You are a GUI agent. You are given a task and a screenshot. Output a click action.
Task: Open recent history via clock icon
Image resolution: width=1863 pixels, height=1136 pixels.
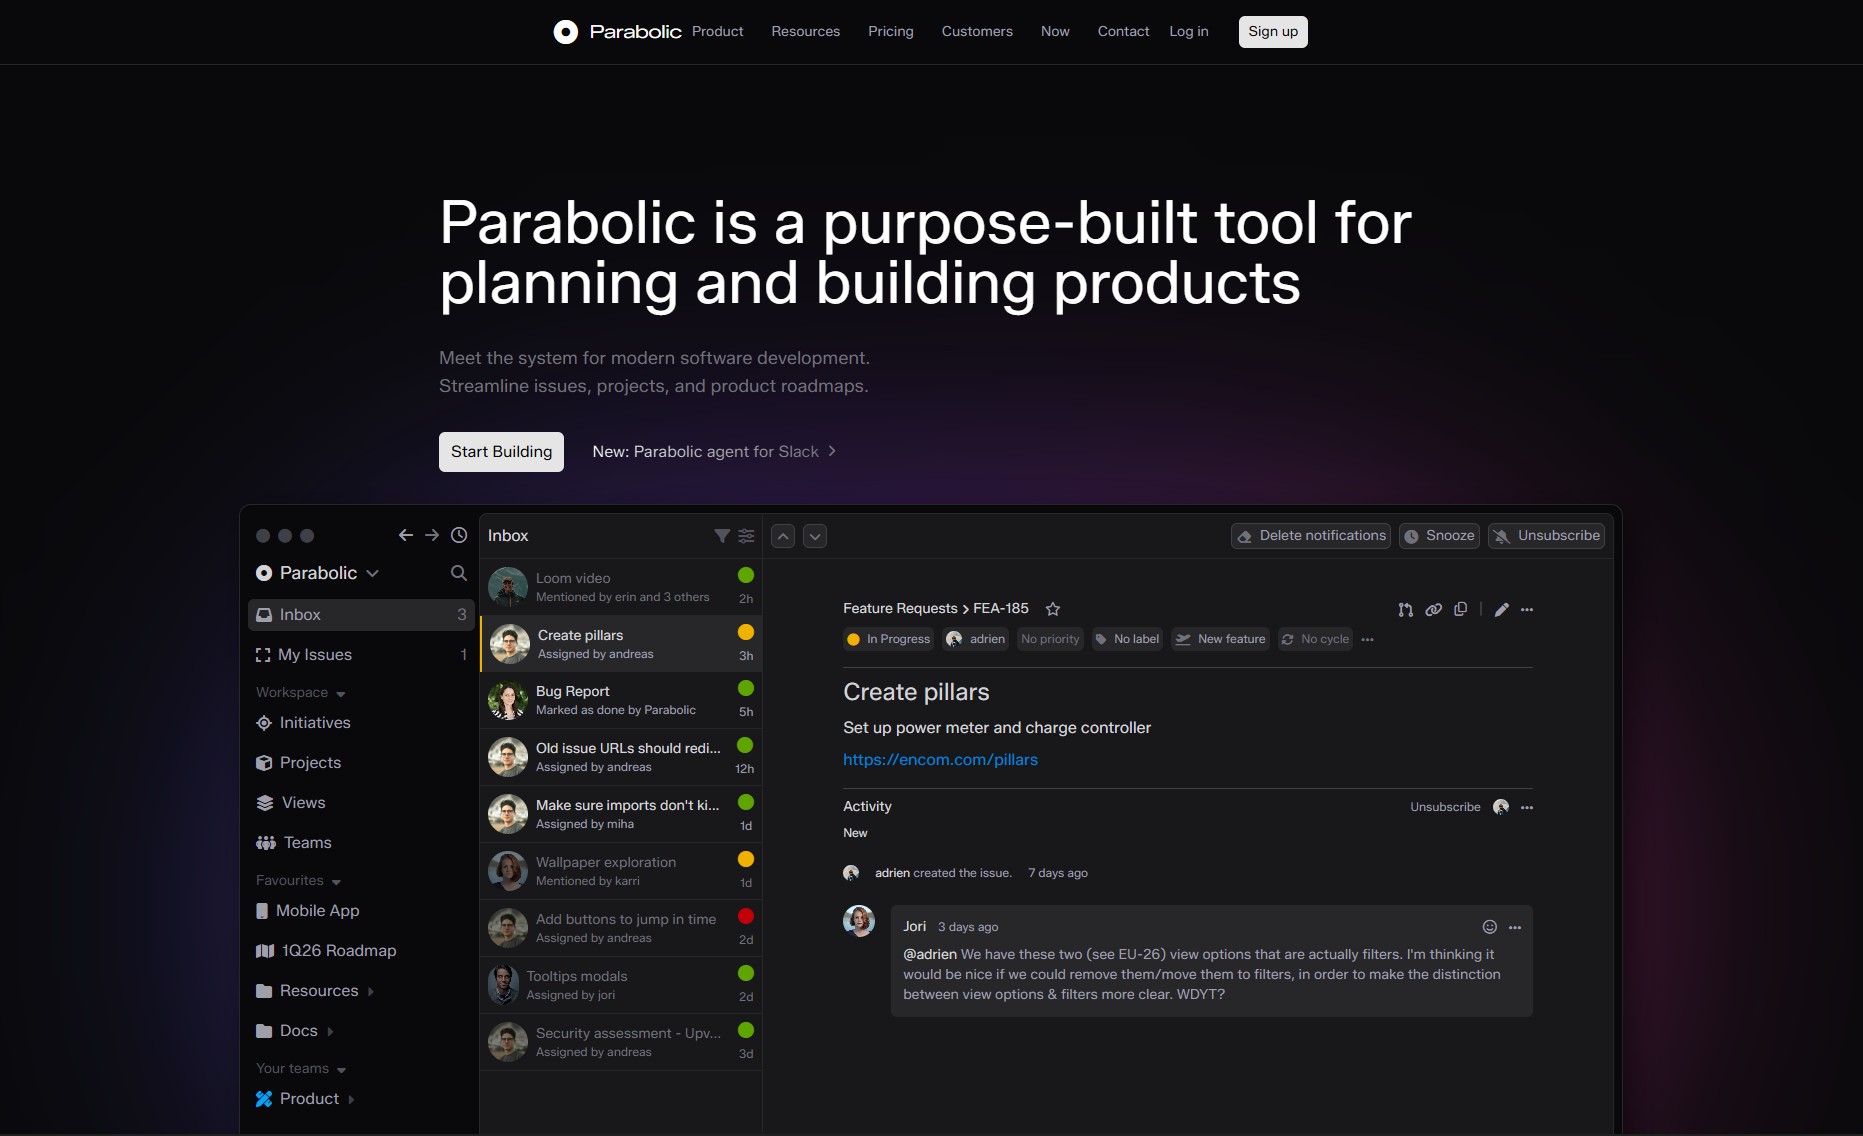tap(459, 535)
